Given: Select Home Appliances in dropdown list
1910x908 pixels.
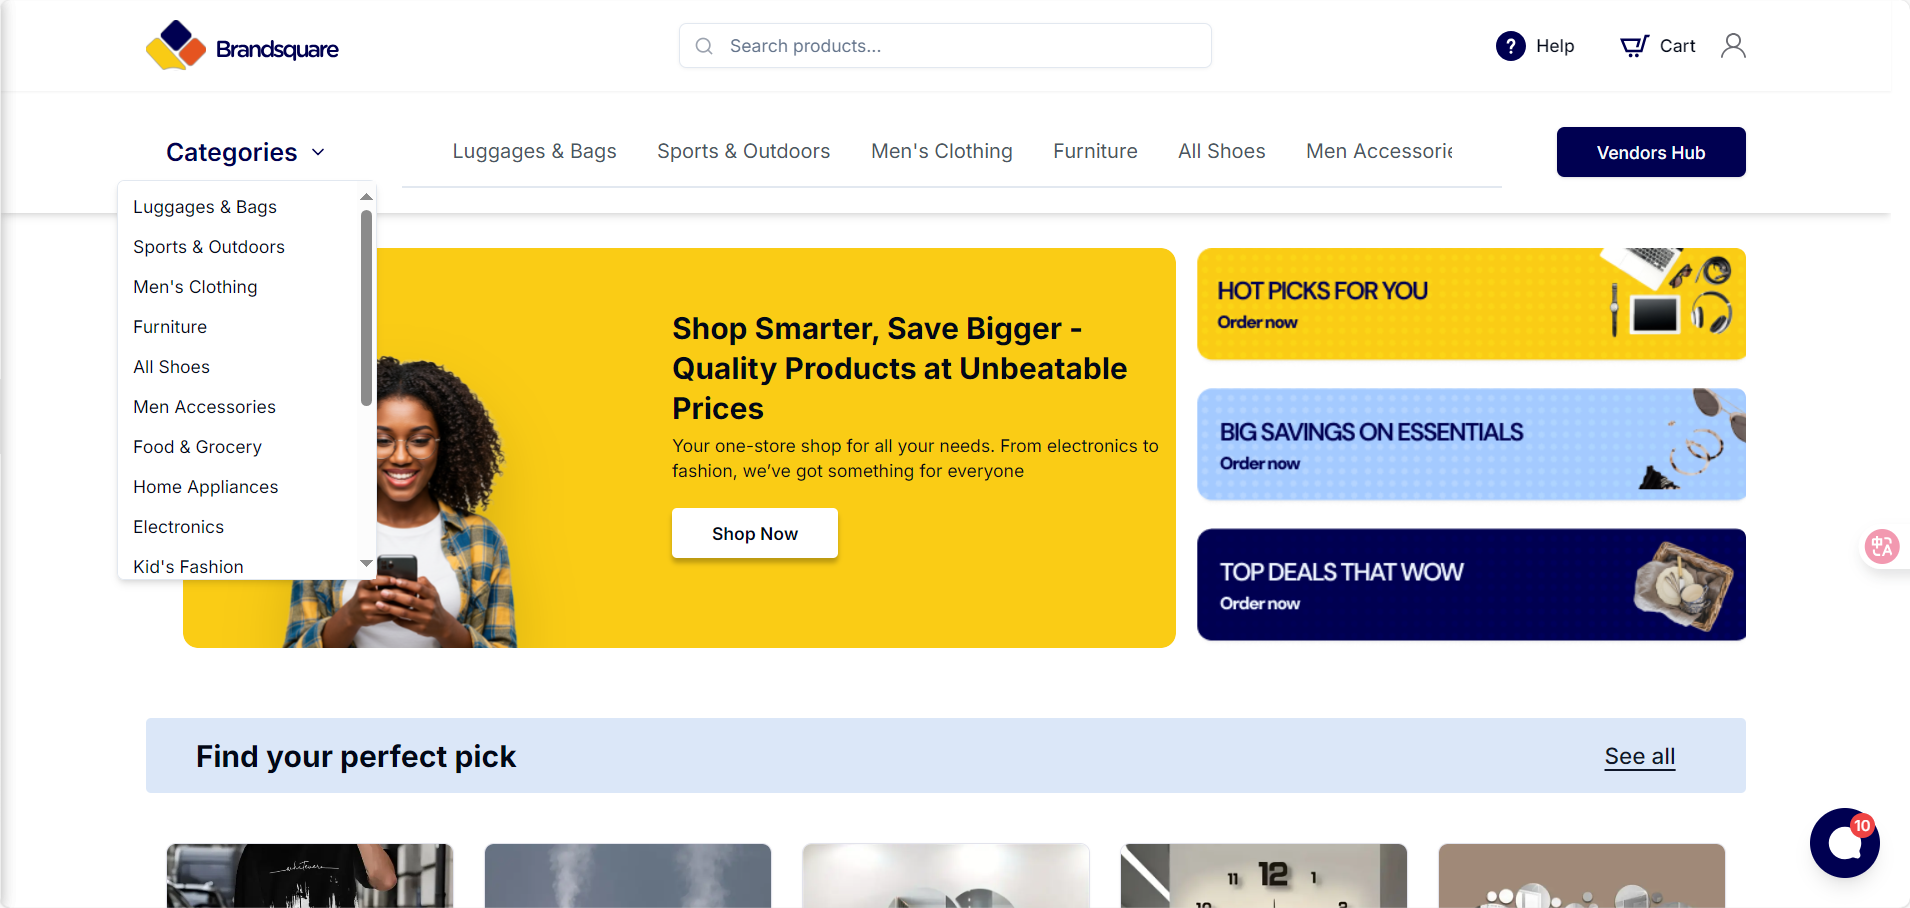Looking at the screenshot, I should point(205,487).
